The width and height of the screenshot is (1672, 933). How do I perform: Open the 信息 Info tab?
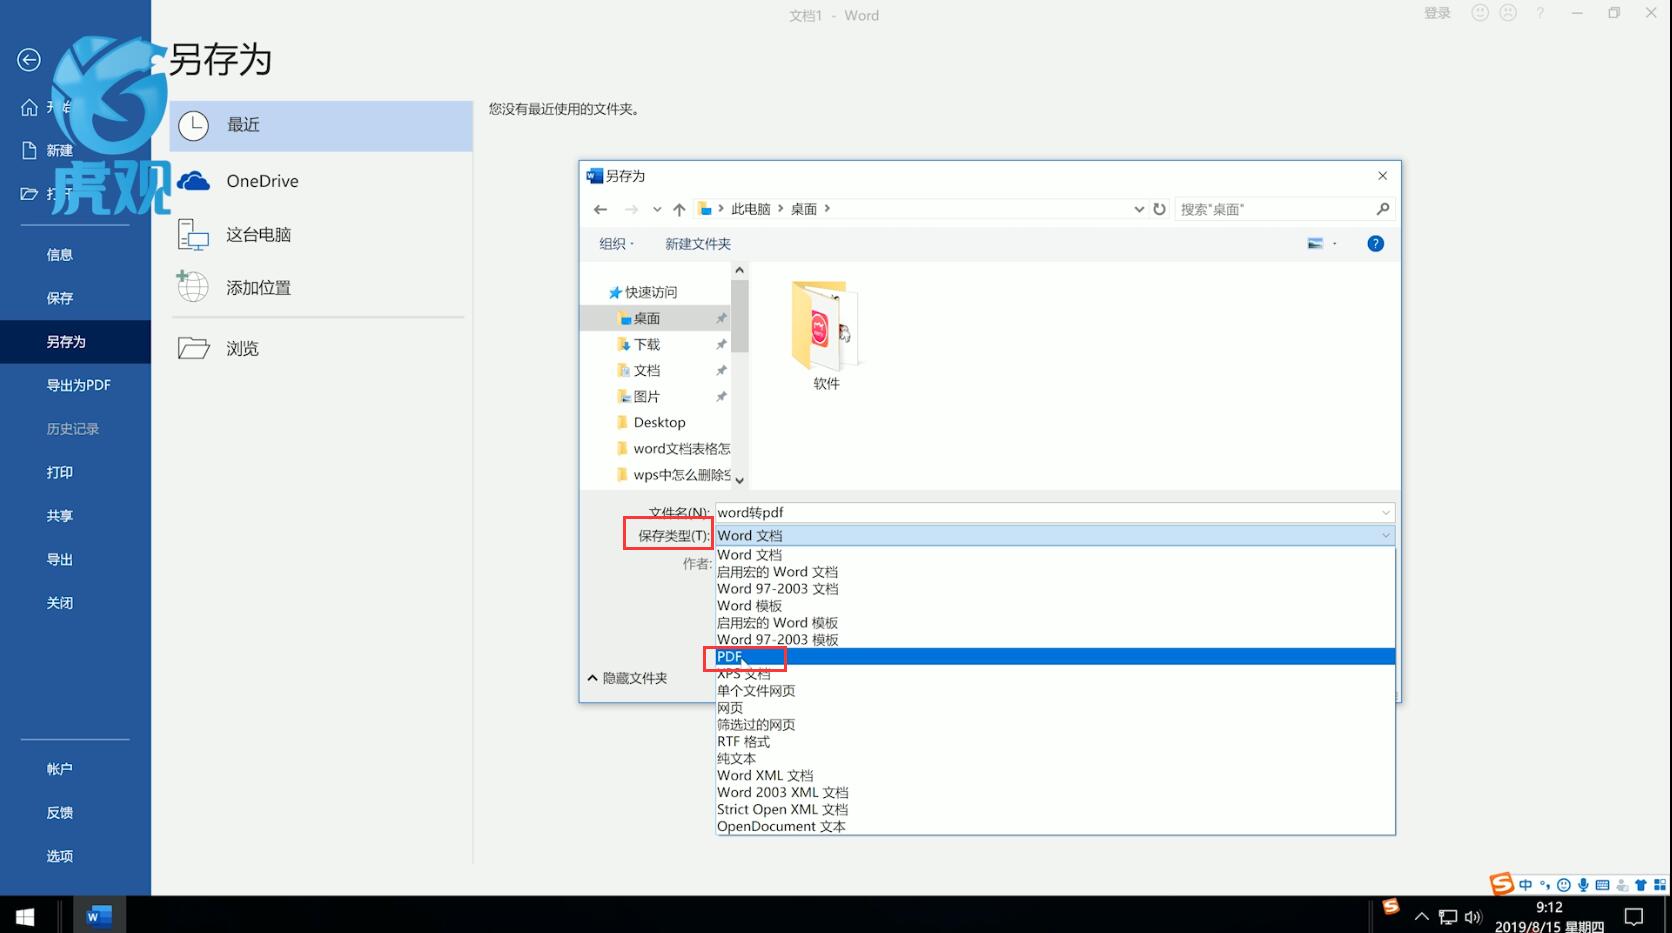[60, 255]
